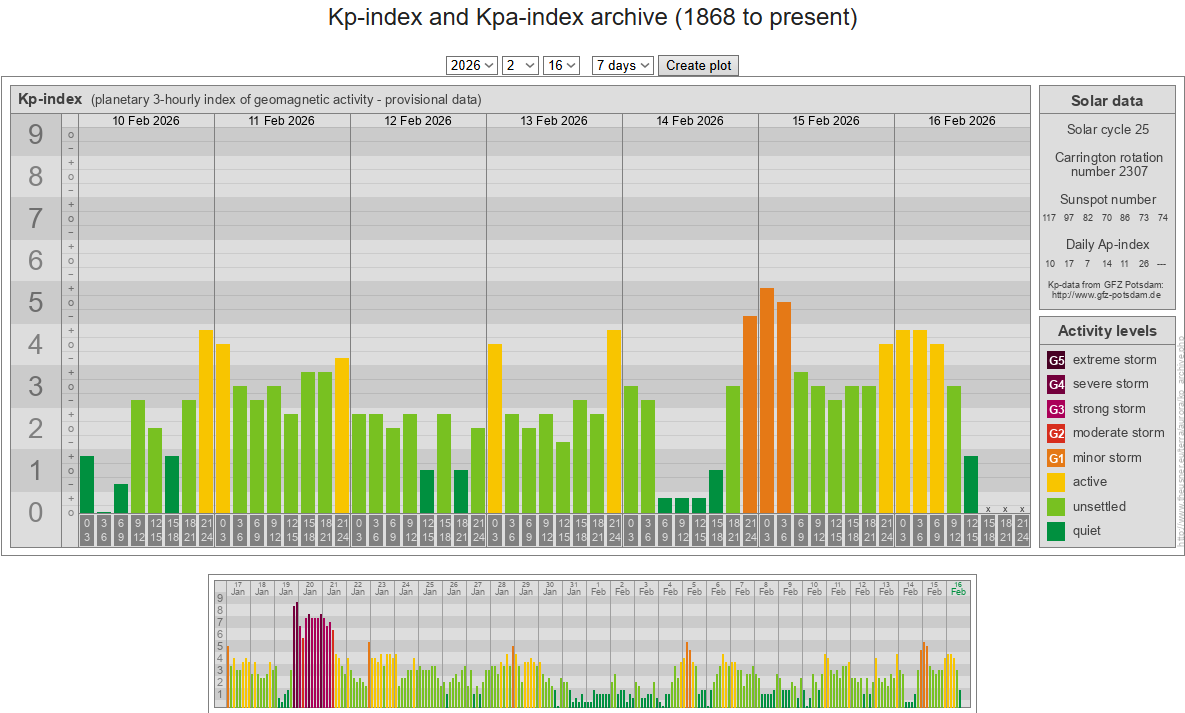Click the G4 severe storm legend icon
This screenshot has width=1185, height=713.
click(1056, 384)
